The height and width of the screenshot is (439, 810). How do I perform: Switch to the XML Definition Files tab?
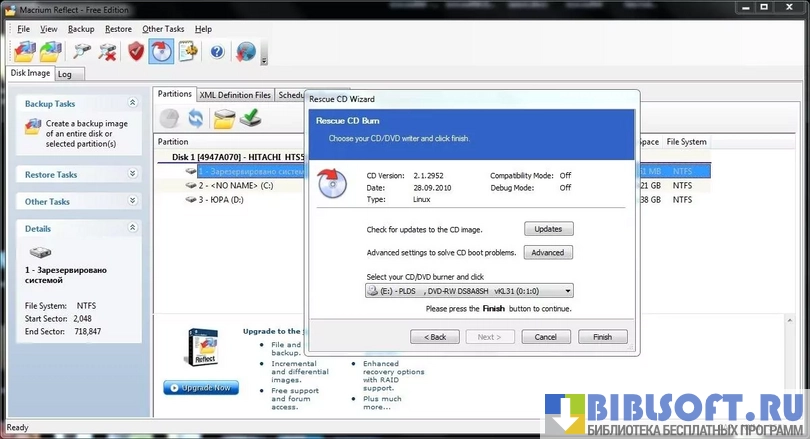click(x=235, y=95)
